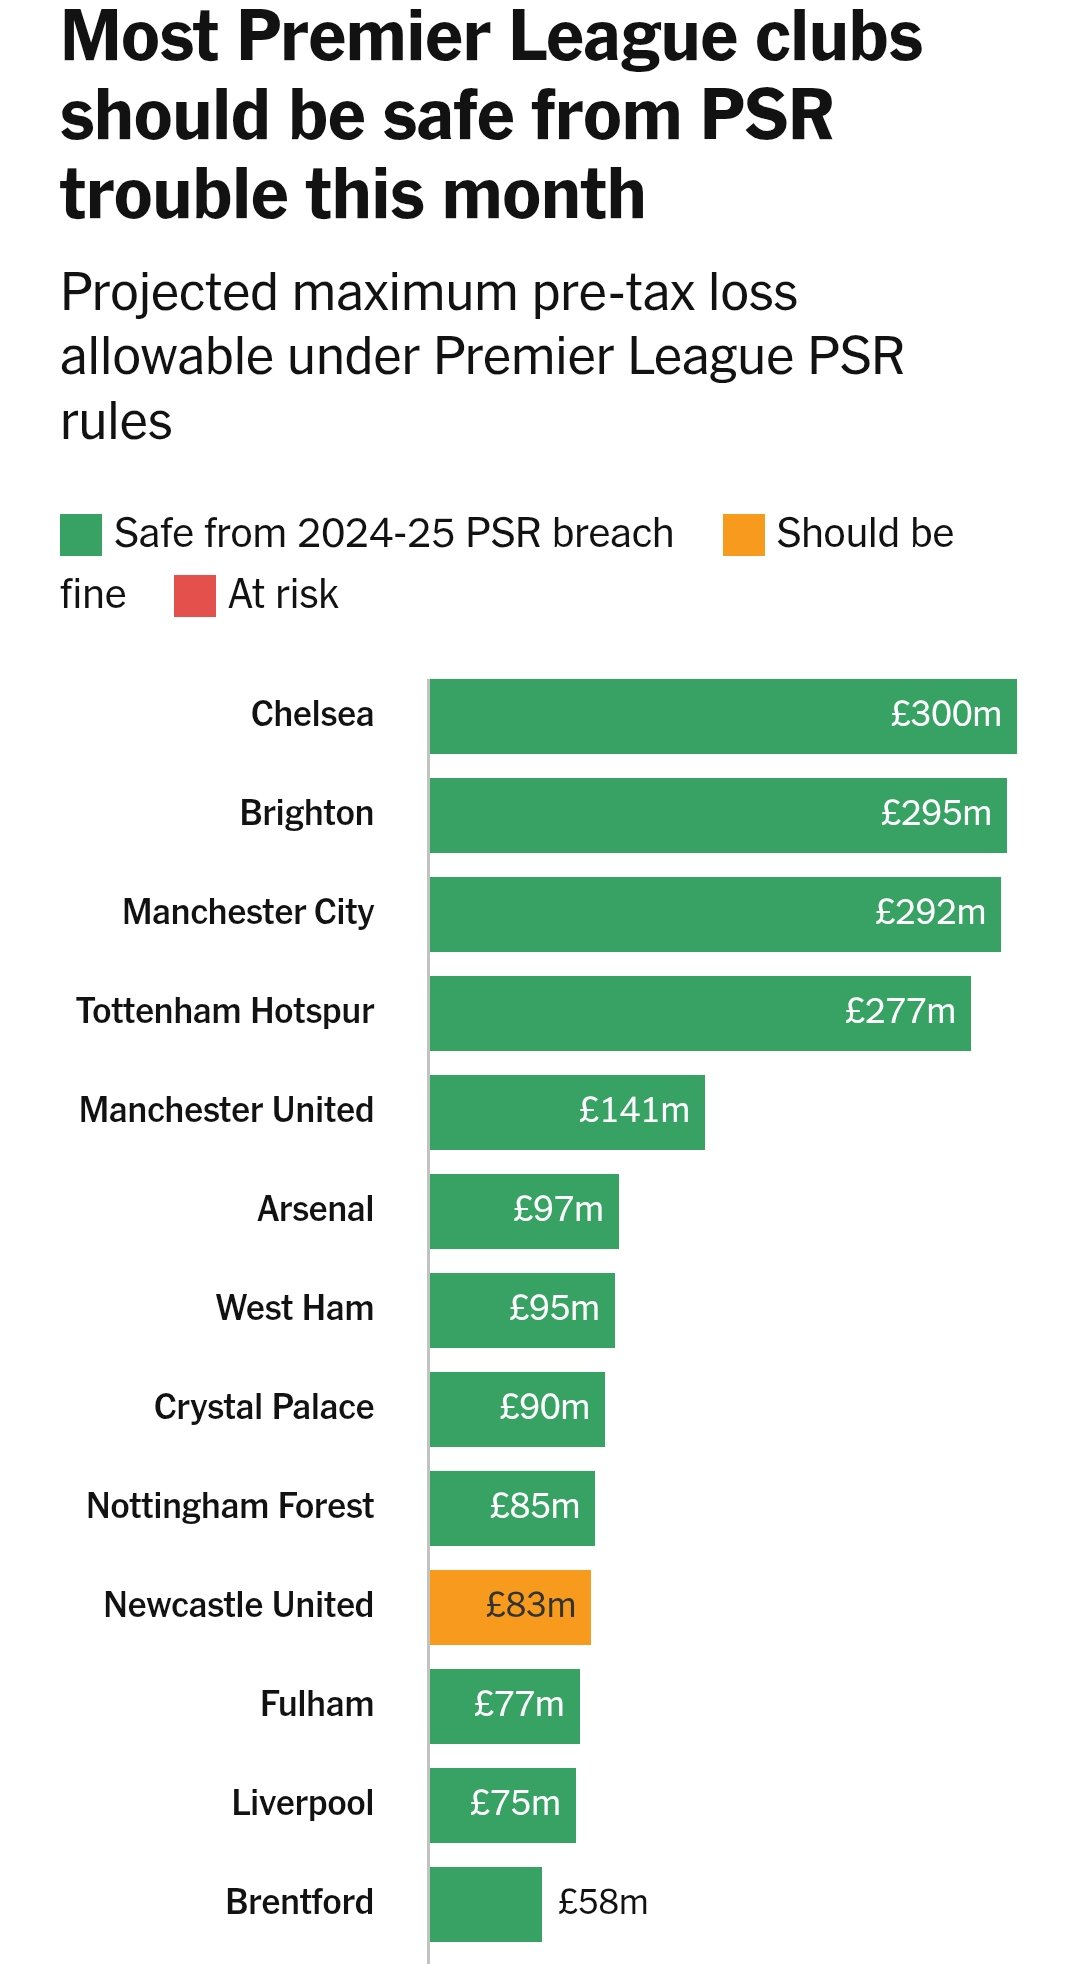The width and height of the screenshot is (1080, 1964).
Task: Click the £58m value label beside Brentford
Action: [602, 1902]
